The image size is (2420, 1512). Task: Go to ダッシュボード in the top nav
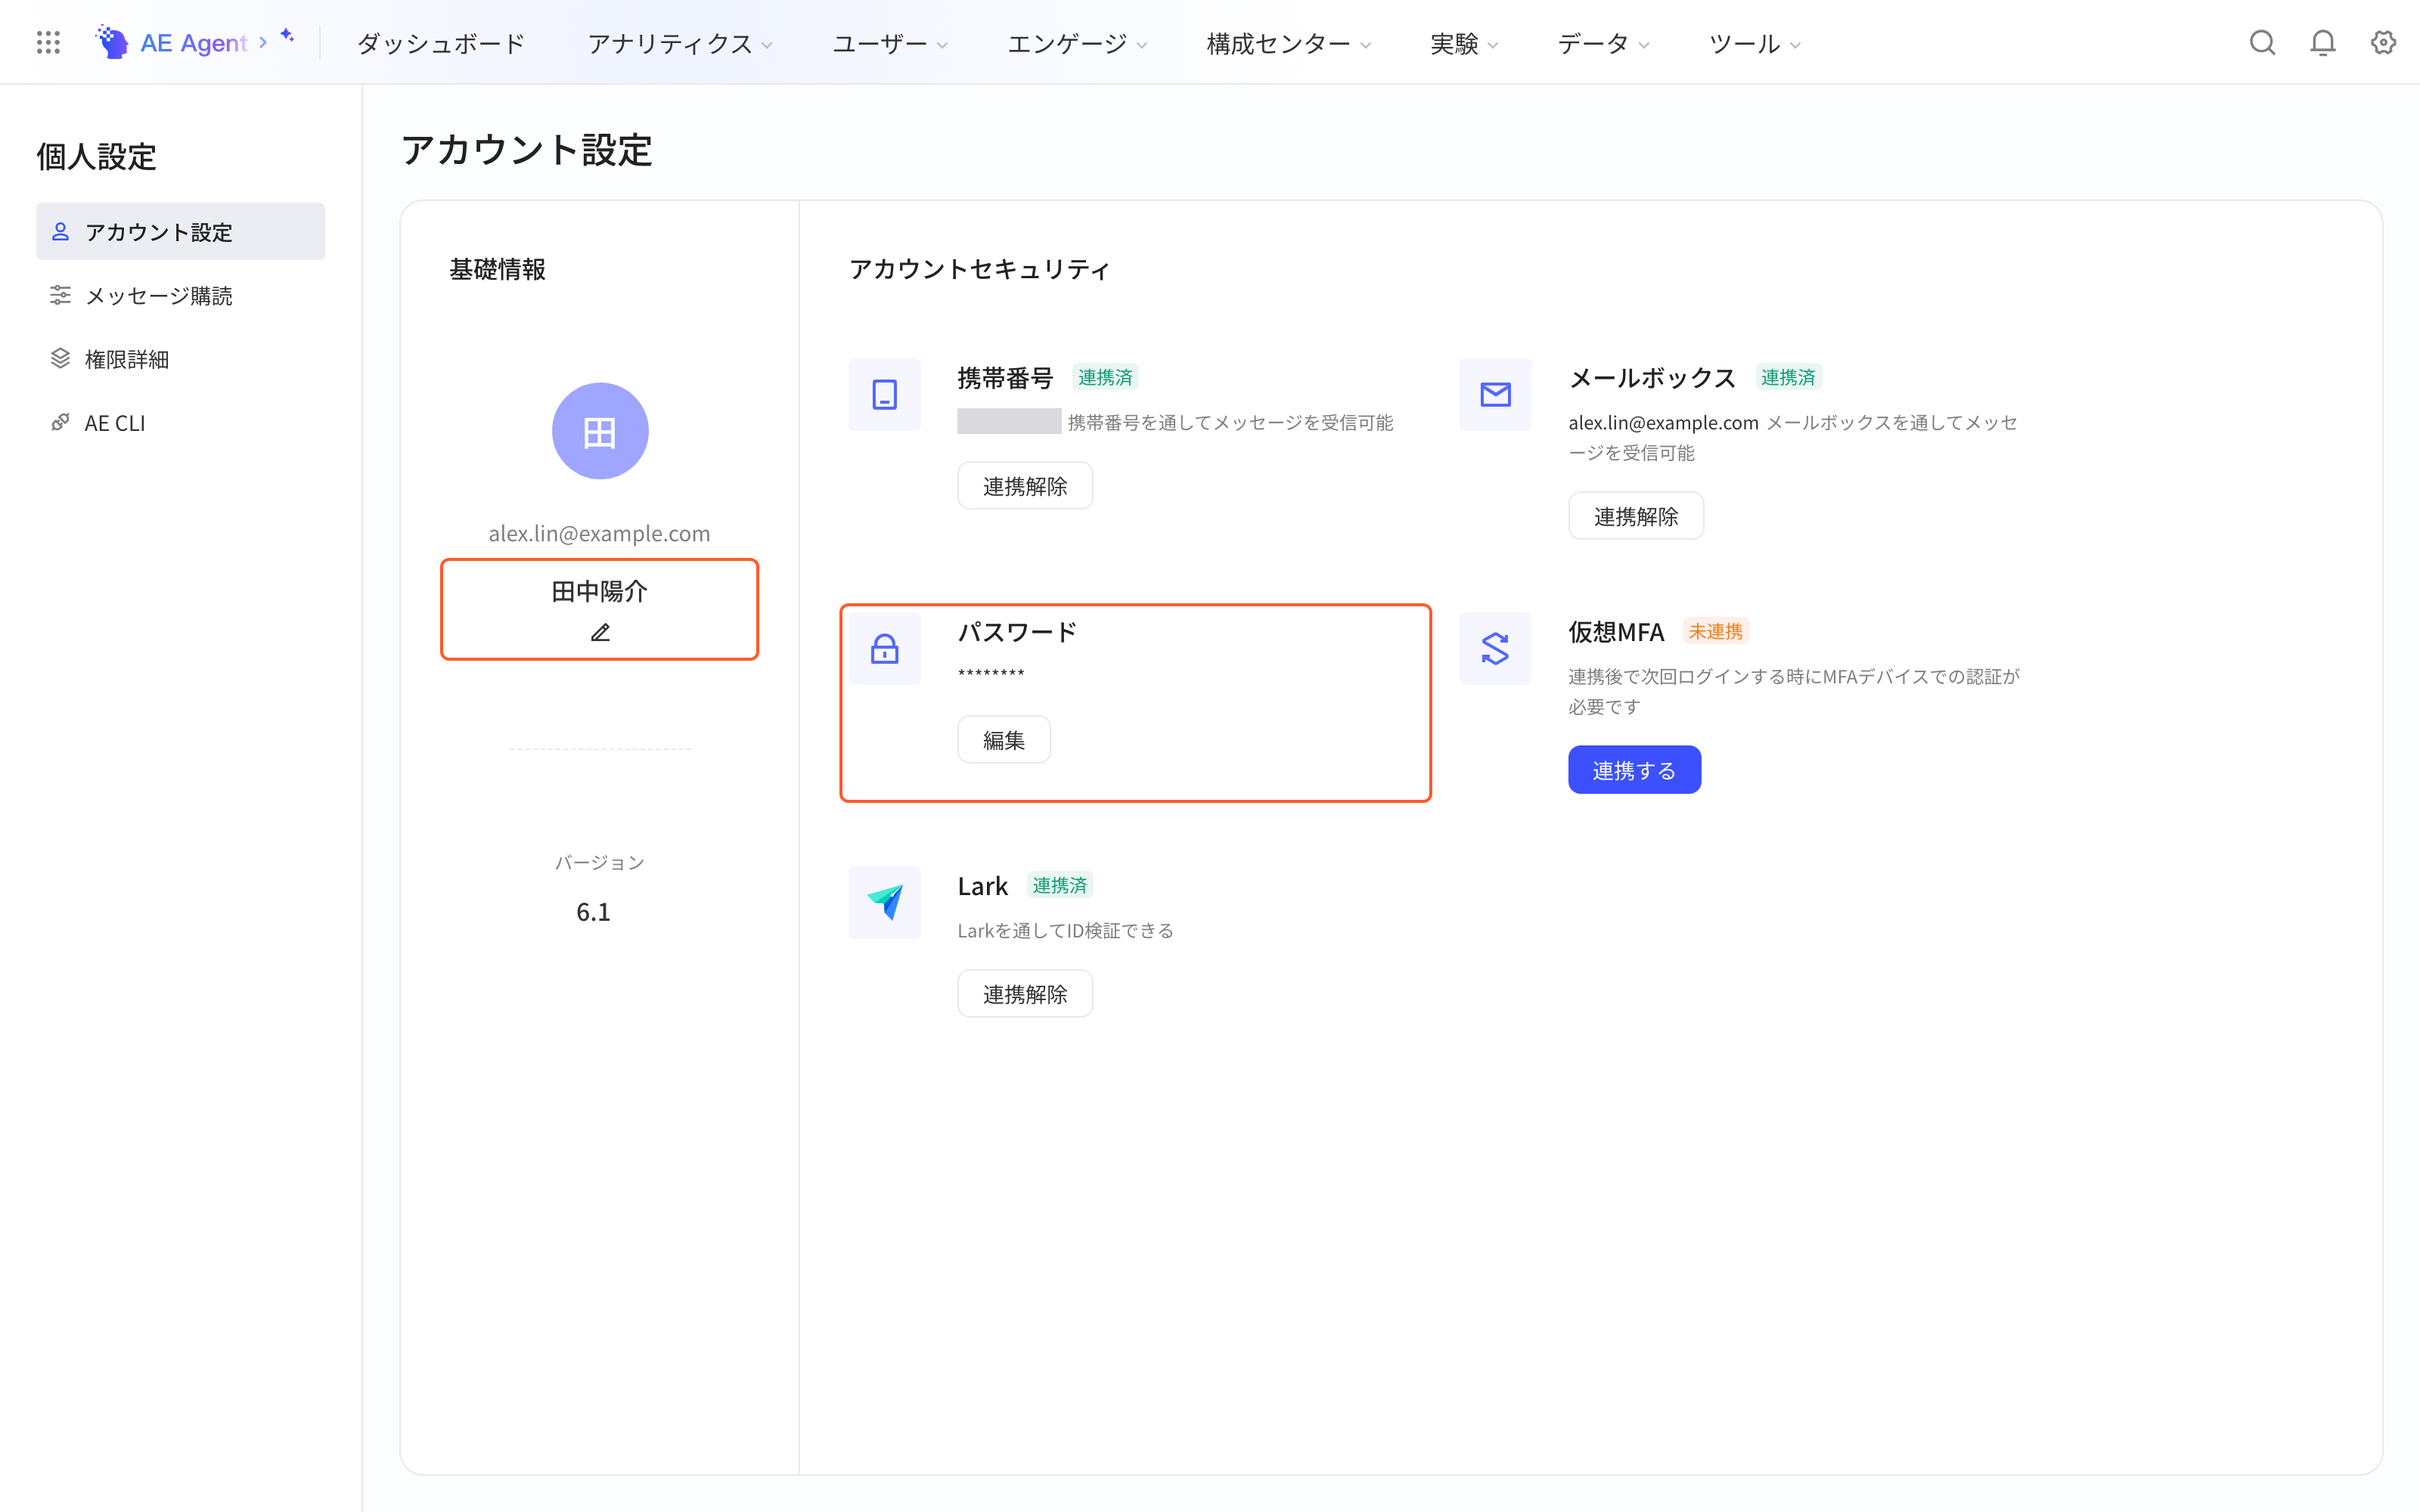point(441,44)
